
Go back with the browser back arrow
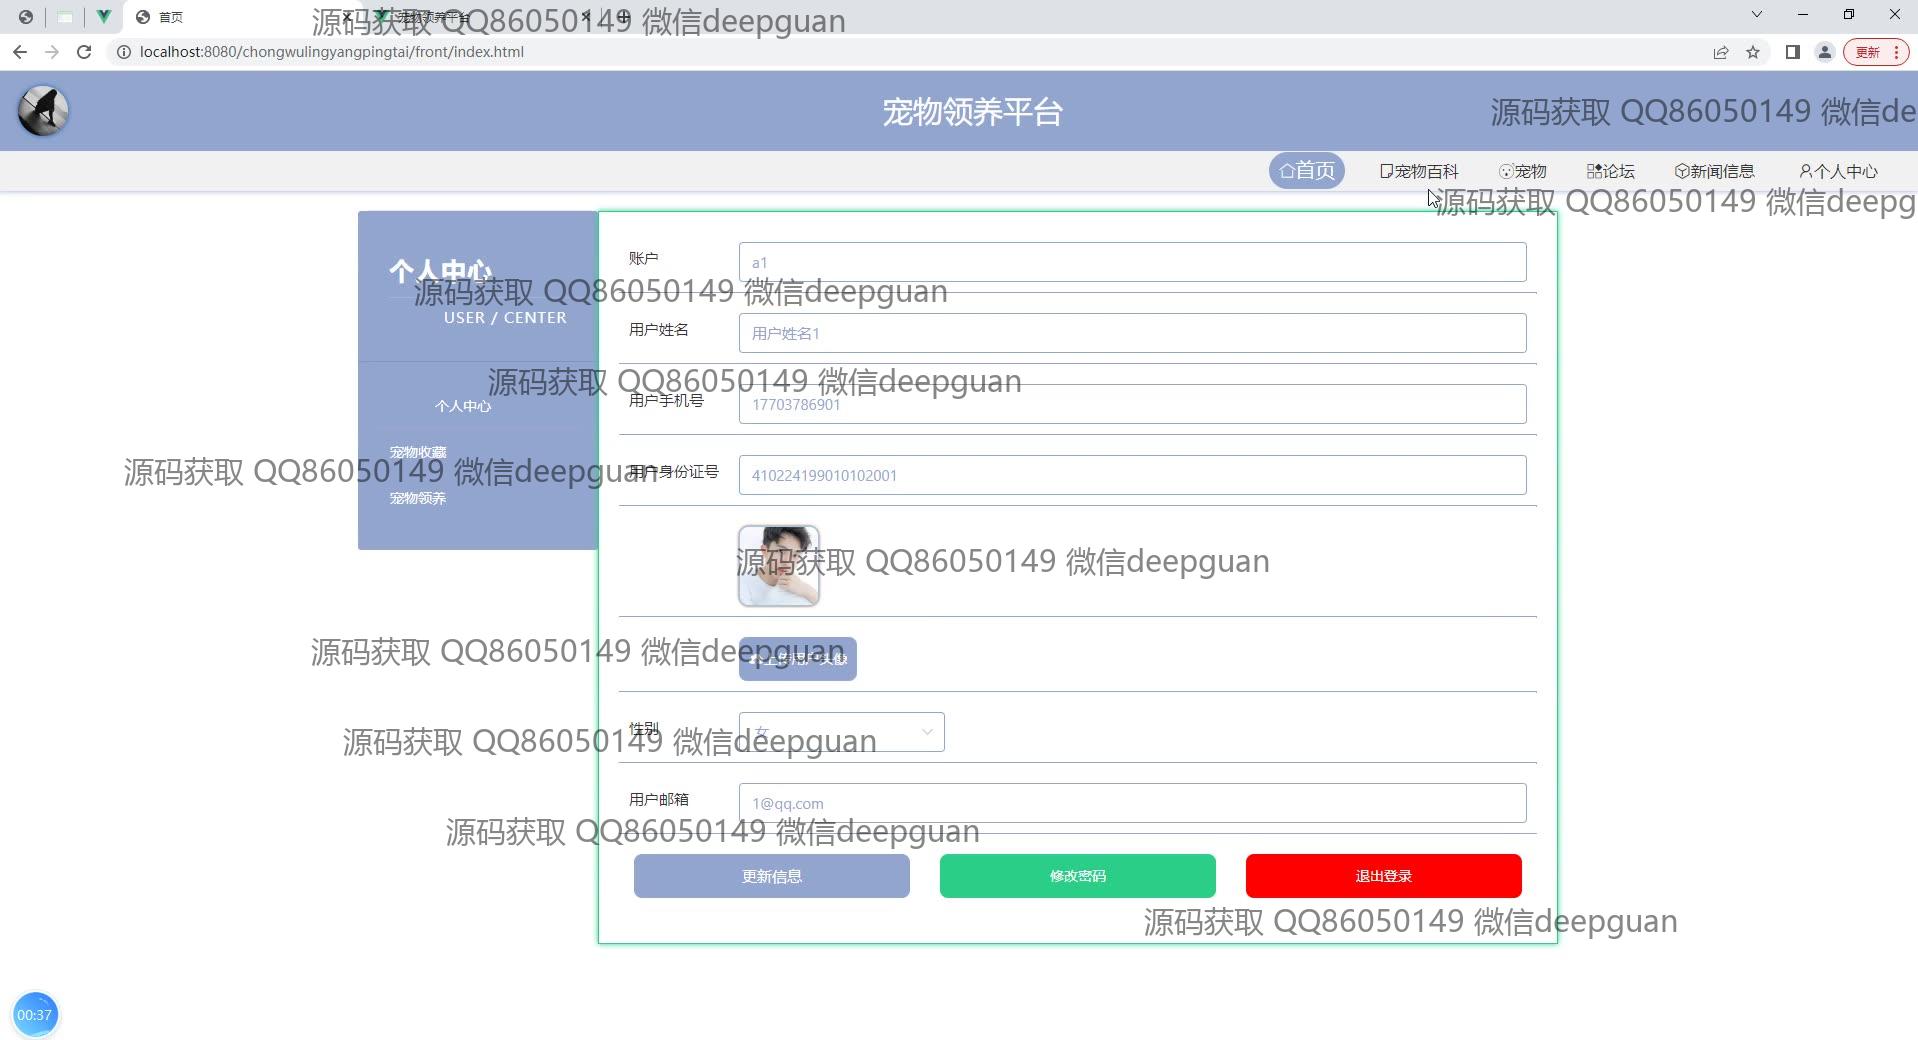click(x=20, y=52)
